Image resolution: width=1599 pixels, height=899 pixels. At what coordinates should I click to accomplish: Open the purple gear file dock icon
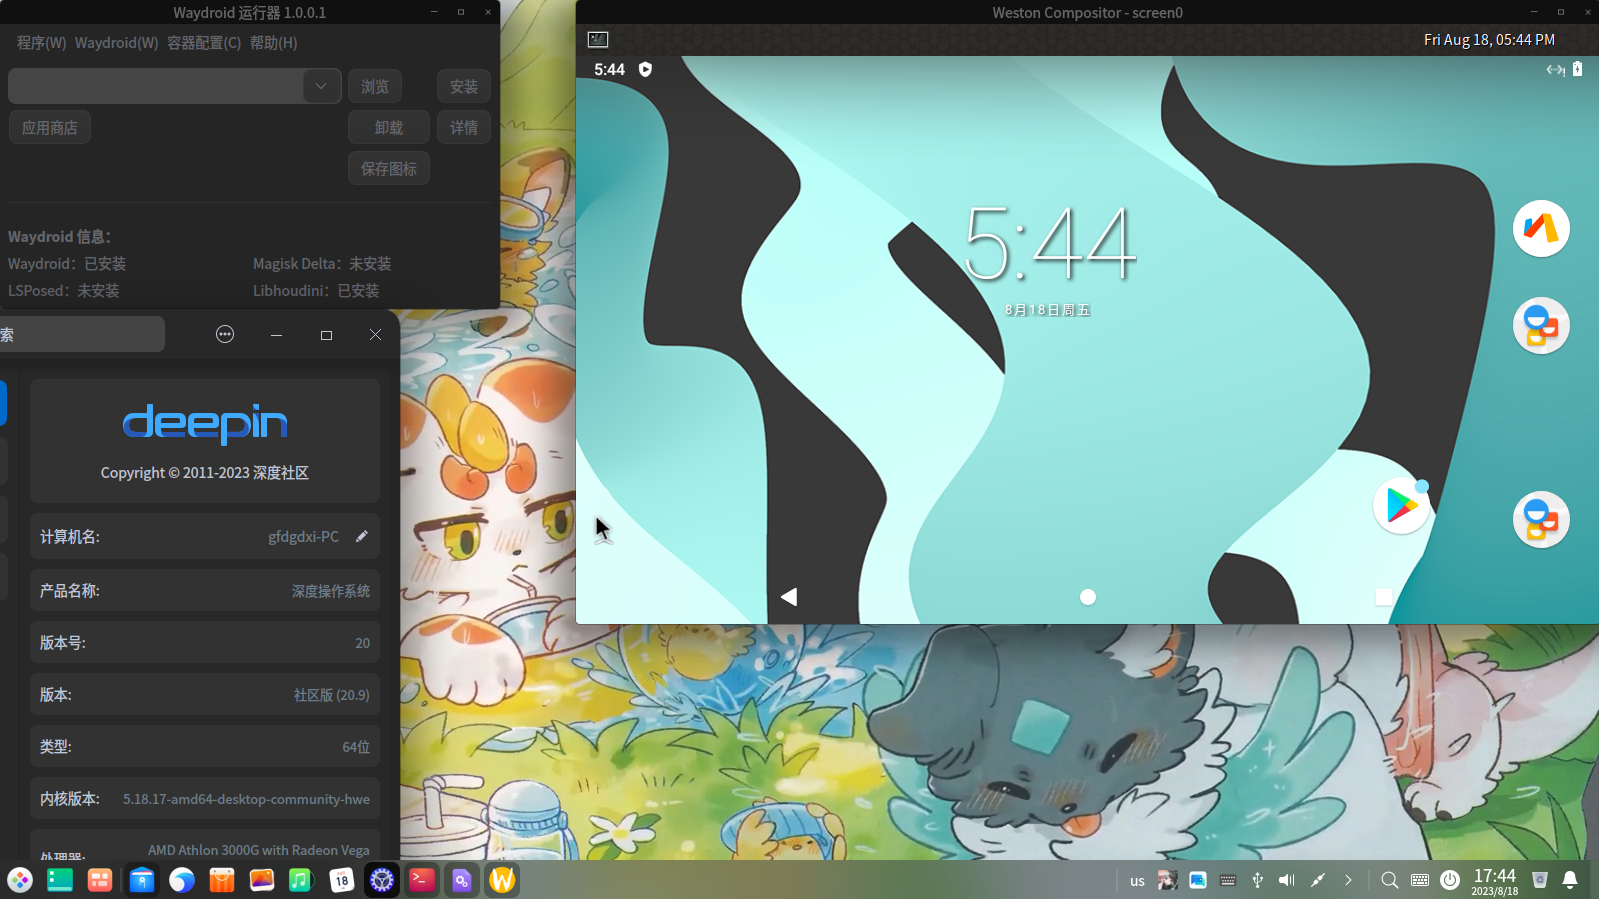click(x=462, y=880)
